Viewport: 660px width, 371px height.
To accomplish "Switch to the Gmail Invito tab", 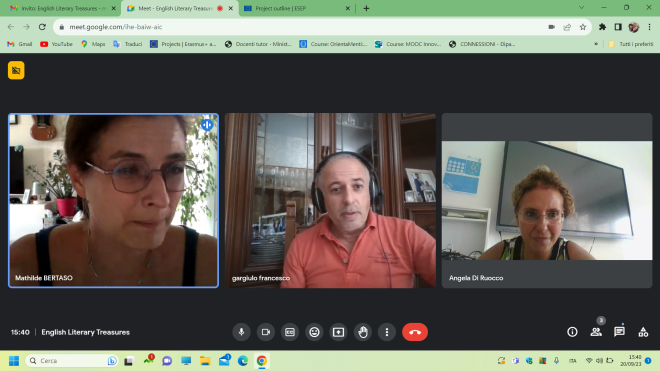I will click(63, 8).
